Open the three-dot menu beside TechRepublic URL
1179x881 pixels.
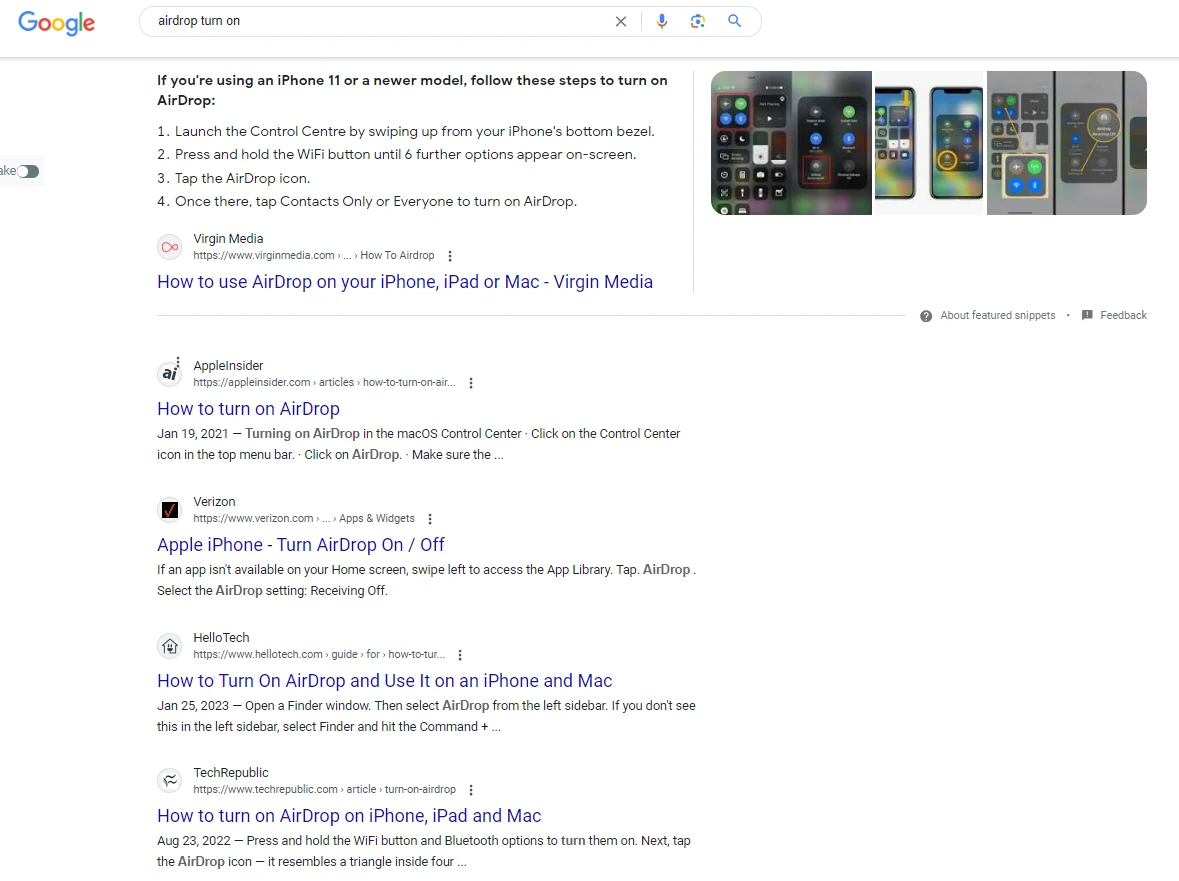point(471,790)
